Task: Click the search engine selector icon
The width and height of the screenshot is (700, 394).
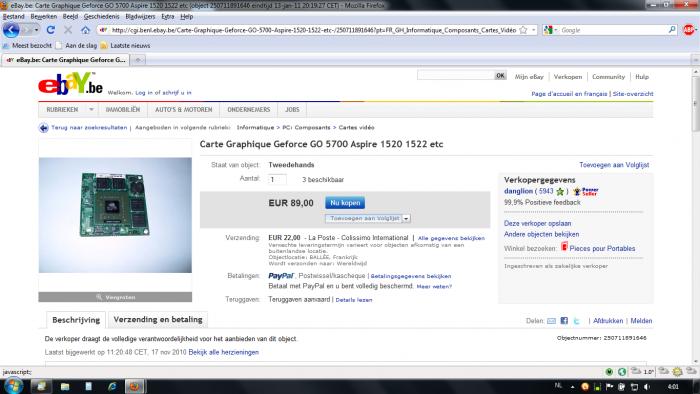Action: 550,30
